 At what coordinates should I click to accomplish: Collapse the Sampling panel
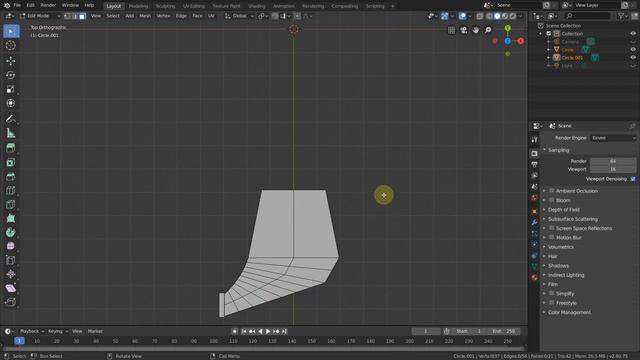pyautogui.click(x=558, y=150)
